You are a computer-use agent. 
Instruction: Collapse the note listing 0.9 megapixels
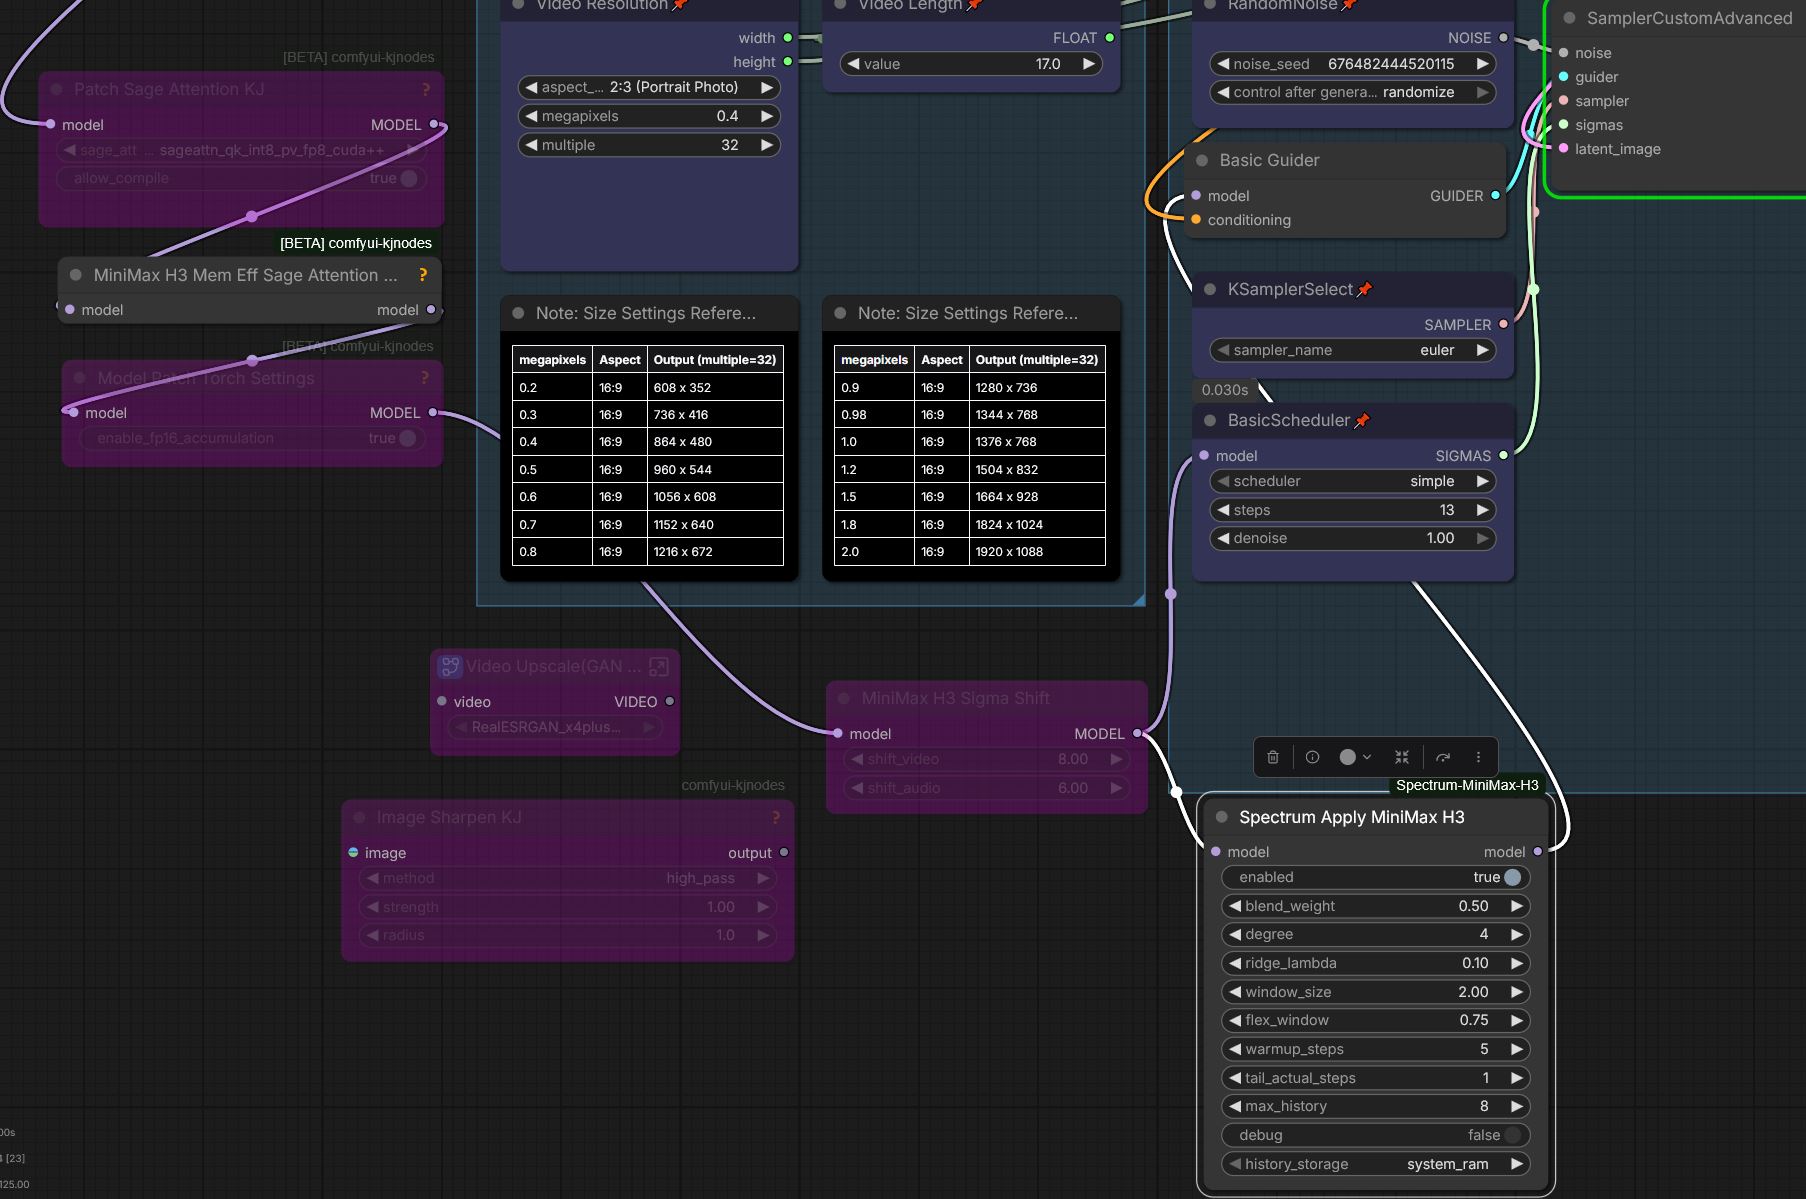click(840, 313)
